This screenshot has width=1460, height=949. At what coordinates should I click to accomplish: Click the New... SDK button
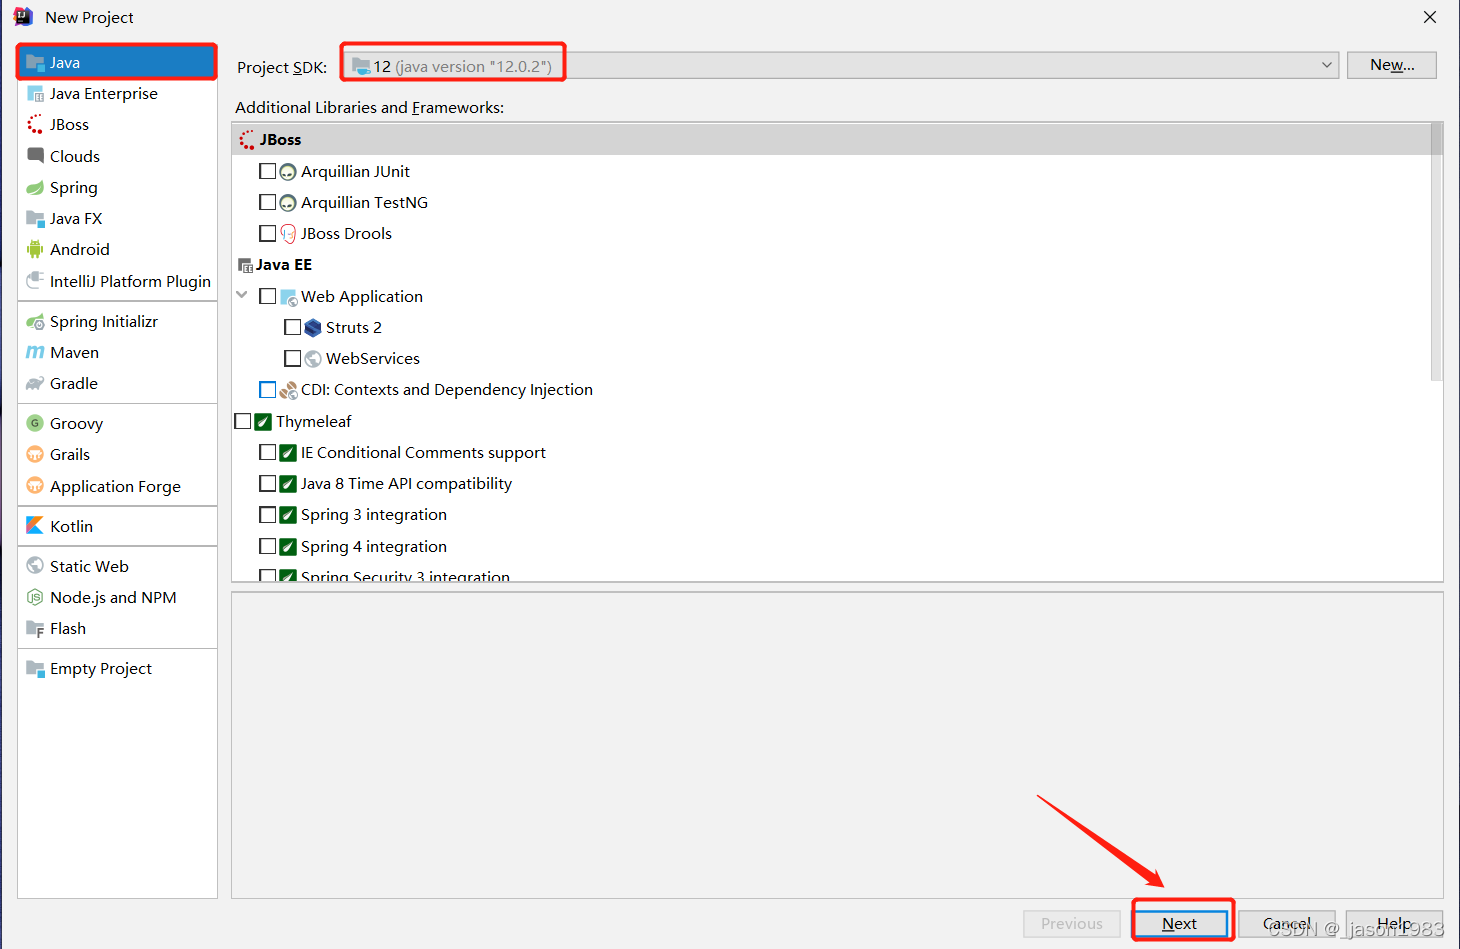point(1392,65)
